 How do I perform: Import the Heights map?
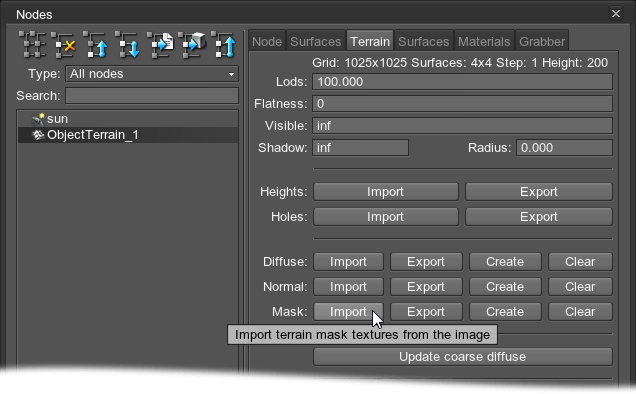click(385, 192)
